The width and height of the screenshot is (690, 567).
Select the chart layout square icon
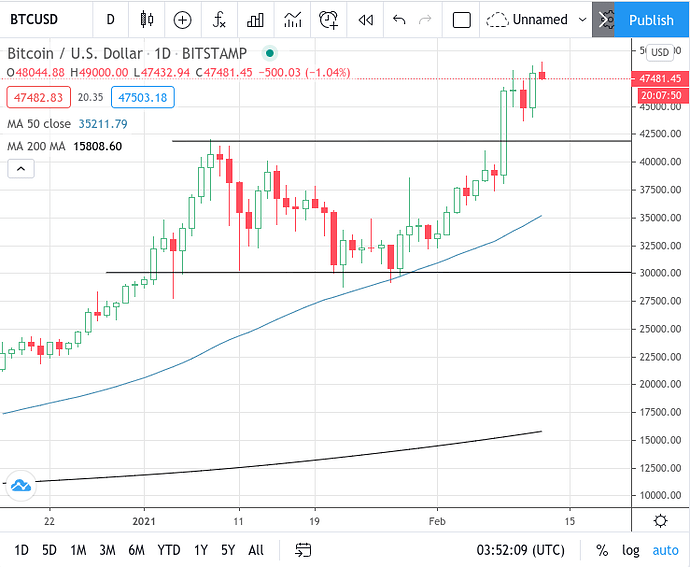(462, 20)
